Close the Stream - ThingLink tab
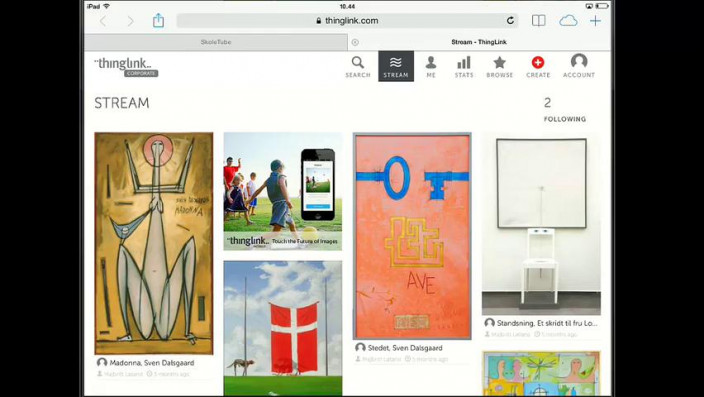 (x=355, y=42)
